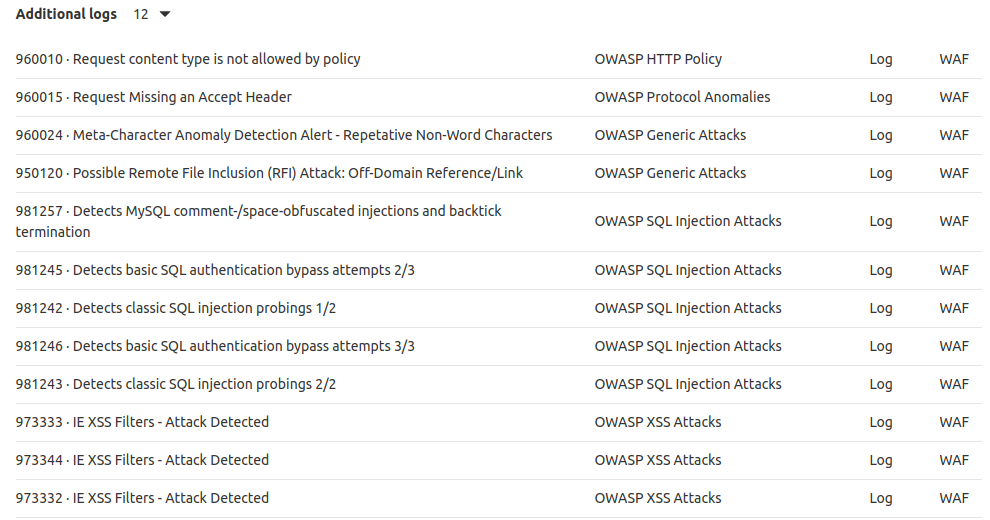Open rule 981243 classic SQL injection probings 2/2
The height and width of the screenshot is (520, 990).
click(x=175, y=384)
